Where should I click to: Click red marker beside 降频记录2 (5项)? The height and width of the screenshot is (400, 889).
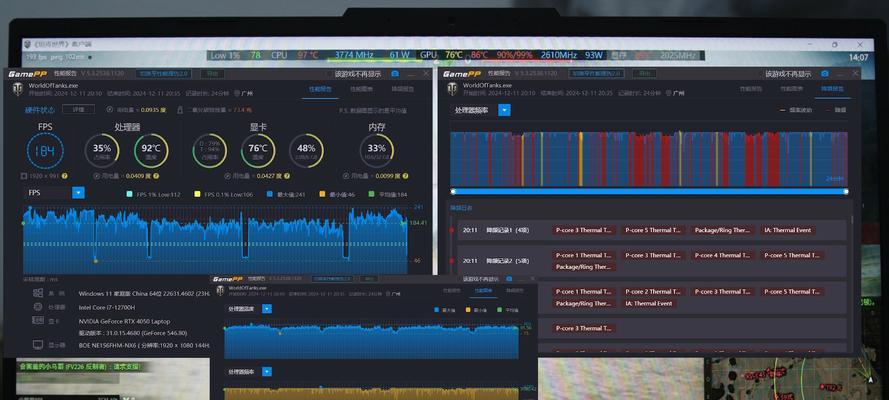[452, 261]
